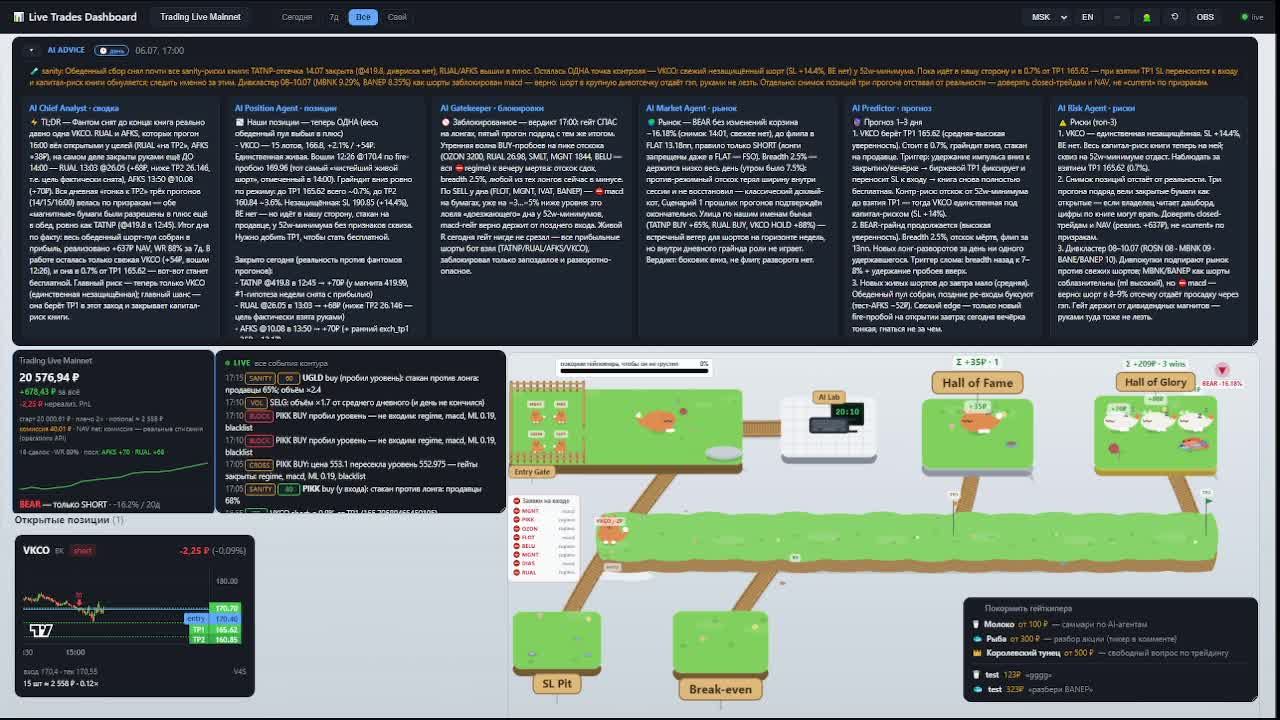Viewport: 1280px width, 720px height.
Task: Click the green equity curve chart
Action: pos(113,475)
